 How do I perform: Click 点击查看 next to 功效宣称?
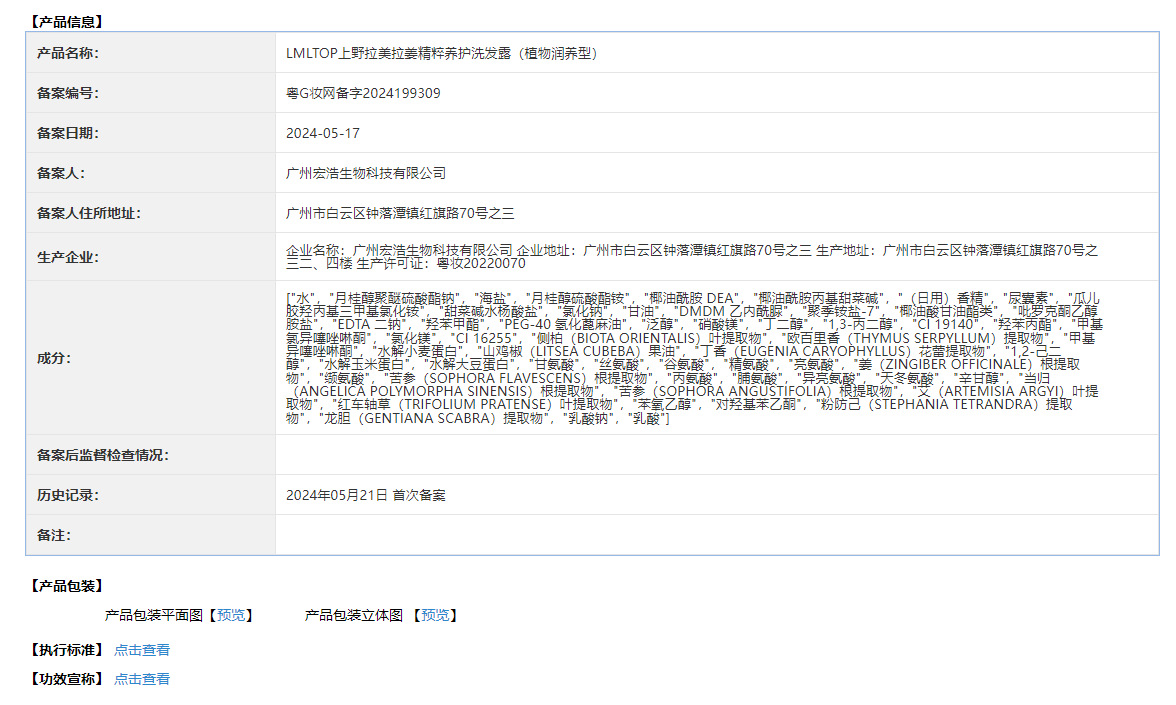(142, 680)
